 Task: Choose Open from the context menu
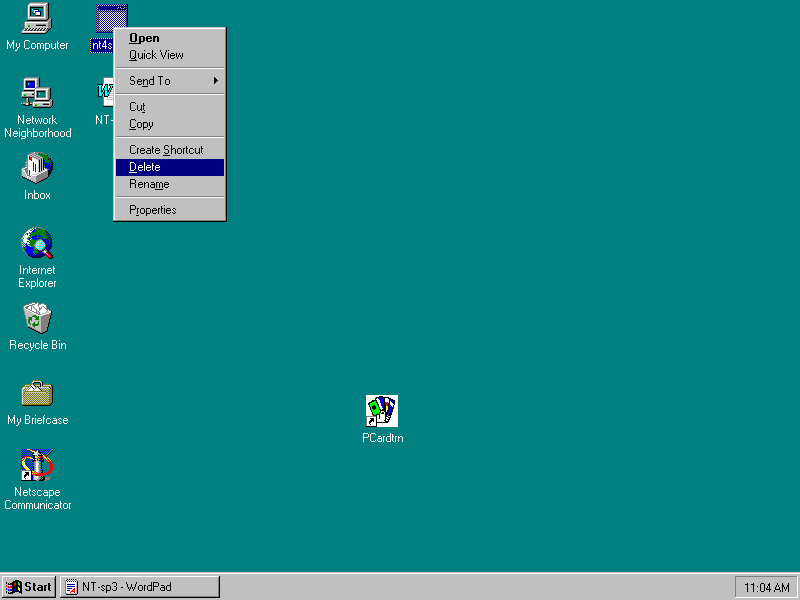tap(144, 38)
